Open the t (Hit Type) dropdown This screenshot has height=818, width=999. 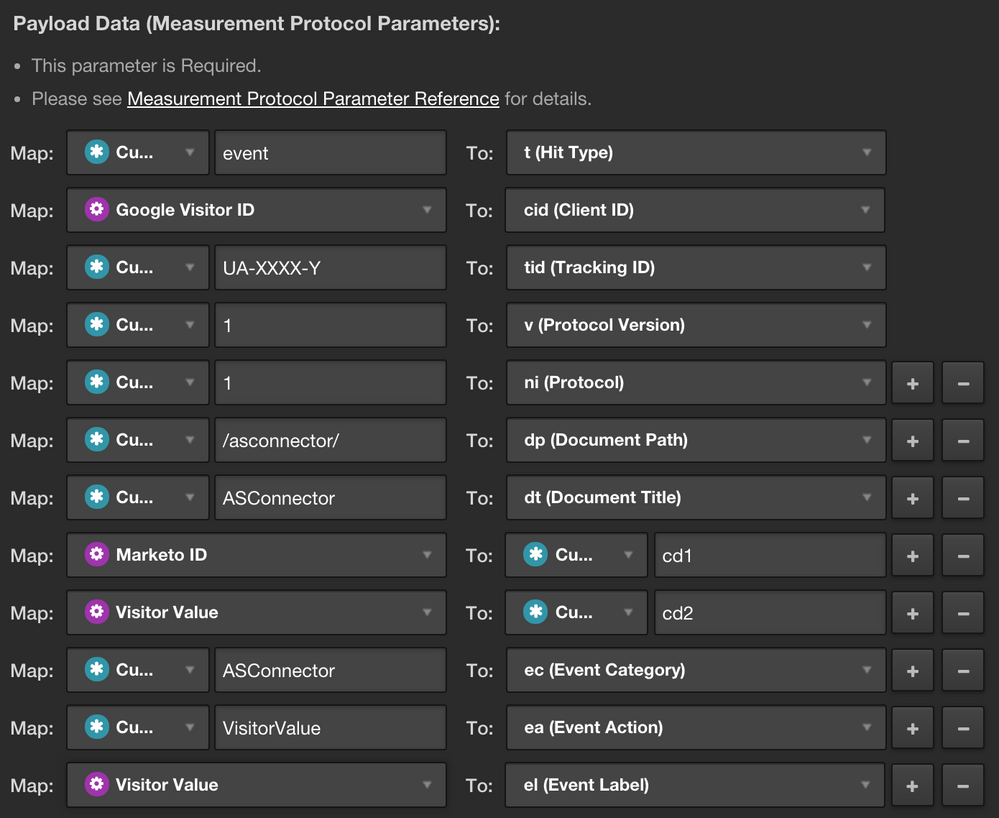(x=695, y=153)
